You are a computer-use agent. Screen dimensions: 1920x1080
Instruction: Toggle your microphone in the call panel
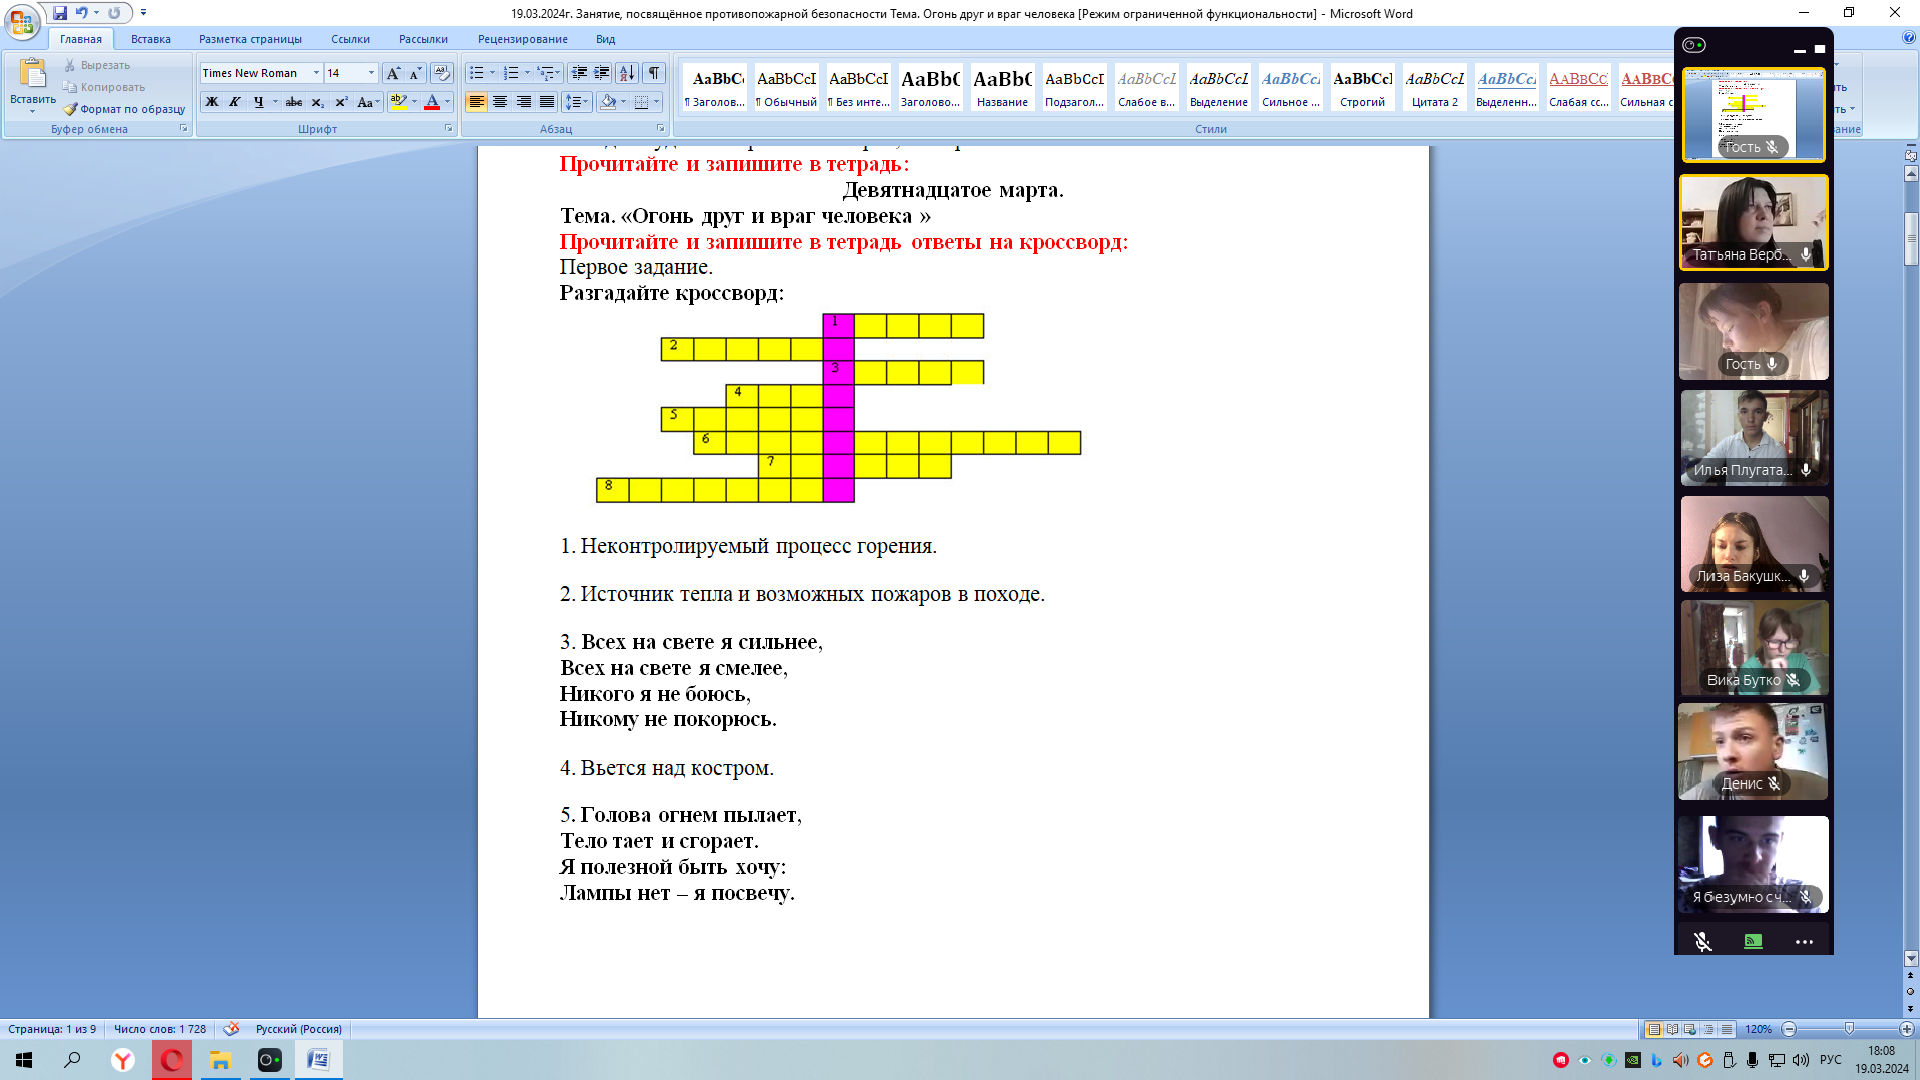pos(1702,941)
